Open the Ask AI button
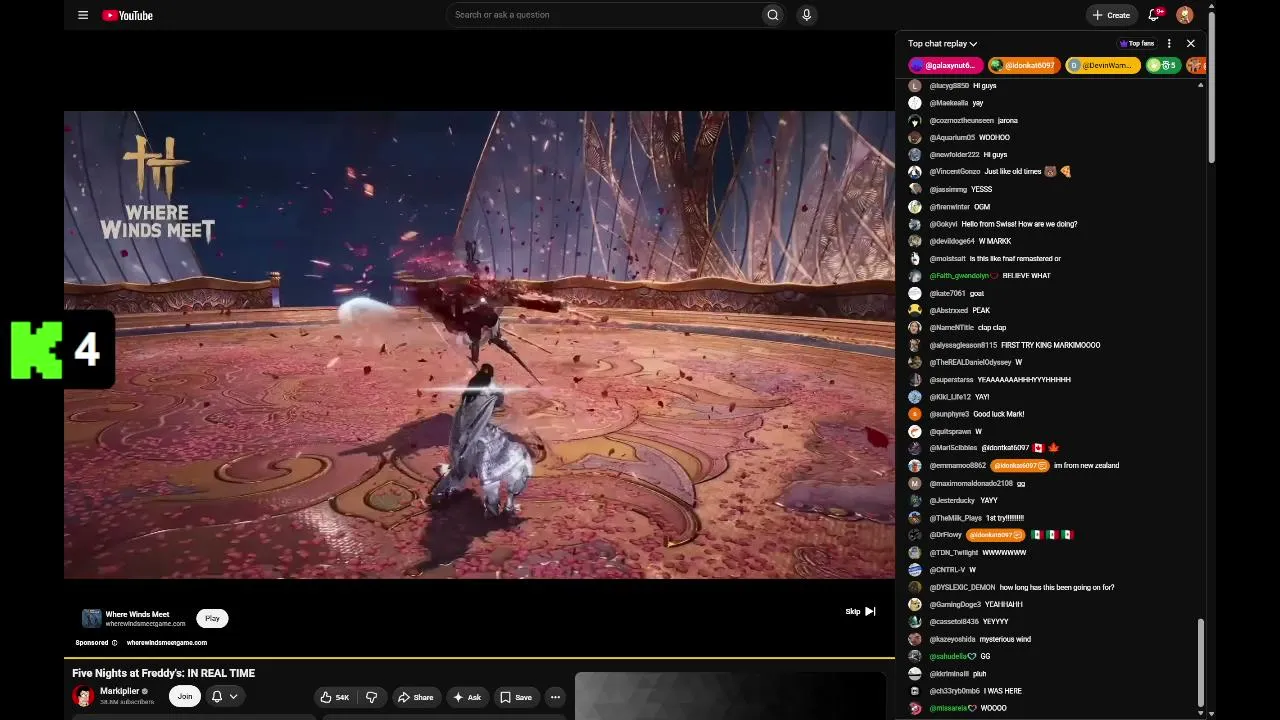The width and height of the screenshot is (1280, 720). click(x=467, y=697)
